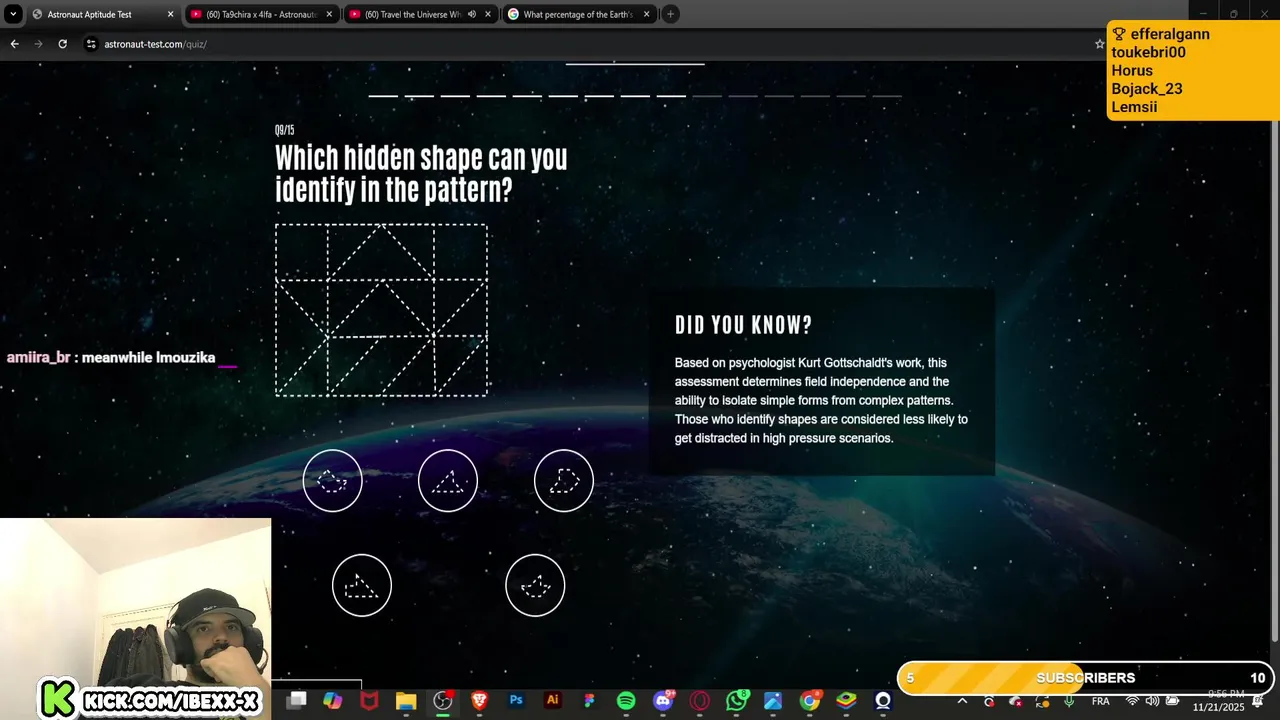The height and width of the screenshot is (720, 1280).
Task: Open BlueStacks from the taskbar
Action: pyautogui.click(x=846, y=701)
